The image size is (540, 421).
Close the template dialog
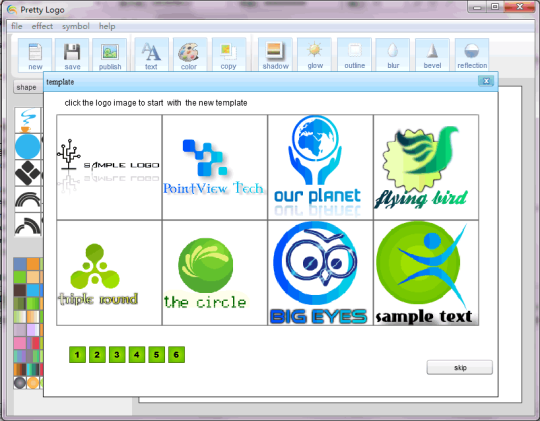coord(486,81)
